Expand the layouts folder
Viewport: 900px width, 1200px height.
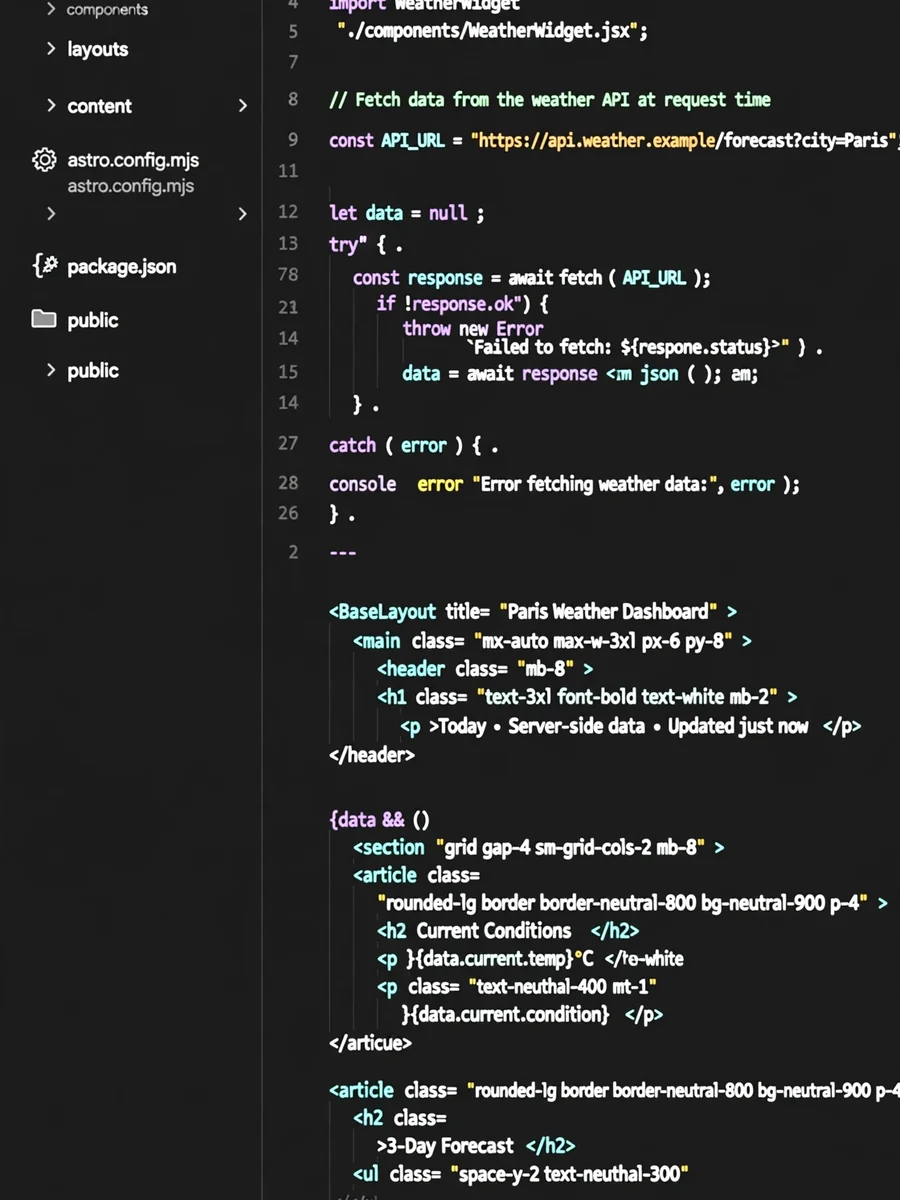coord(51,49)
